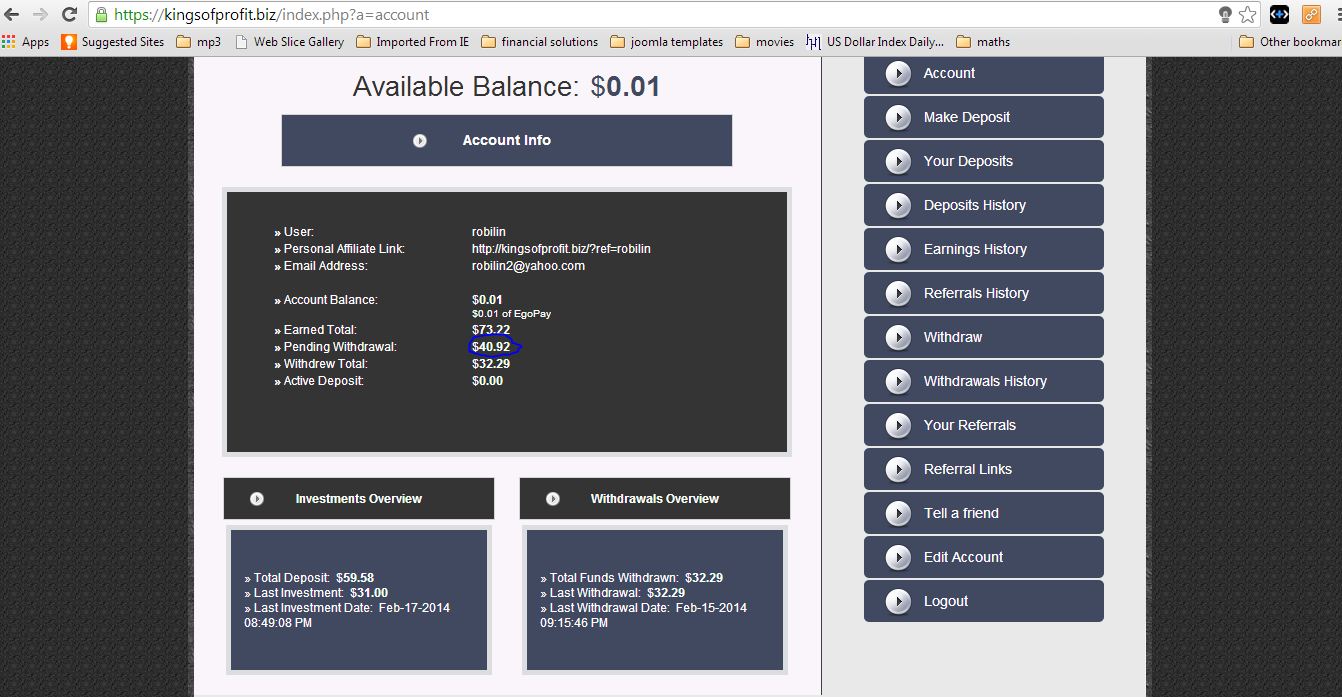The image size is (1342, 697).
Task: Click the green padlock security icon
Action: pos(101,15)
